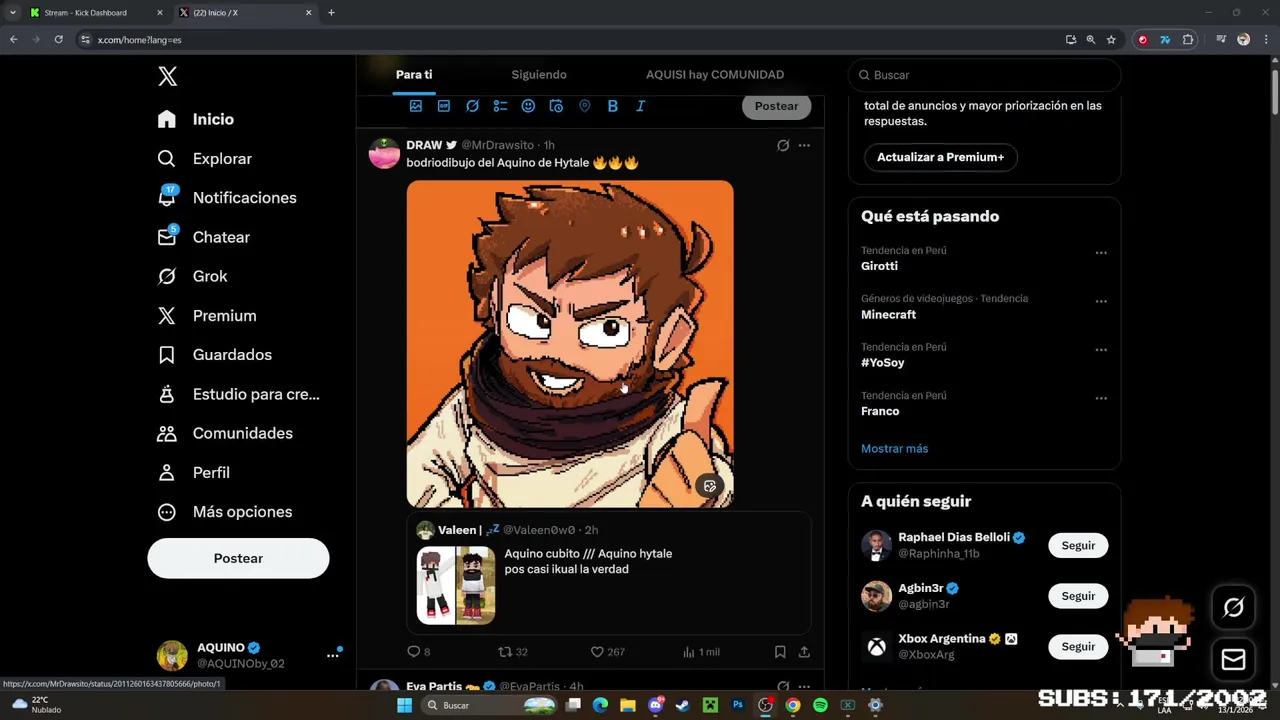Bookmark this page with star icon
This screenshot has height=720, width=1280.
pos(1111,40)
